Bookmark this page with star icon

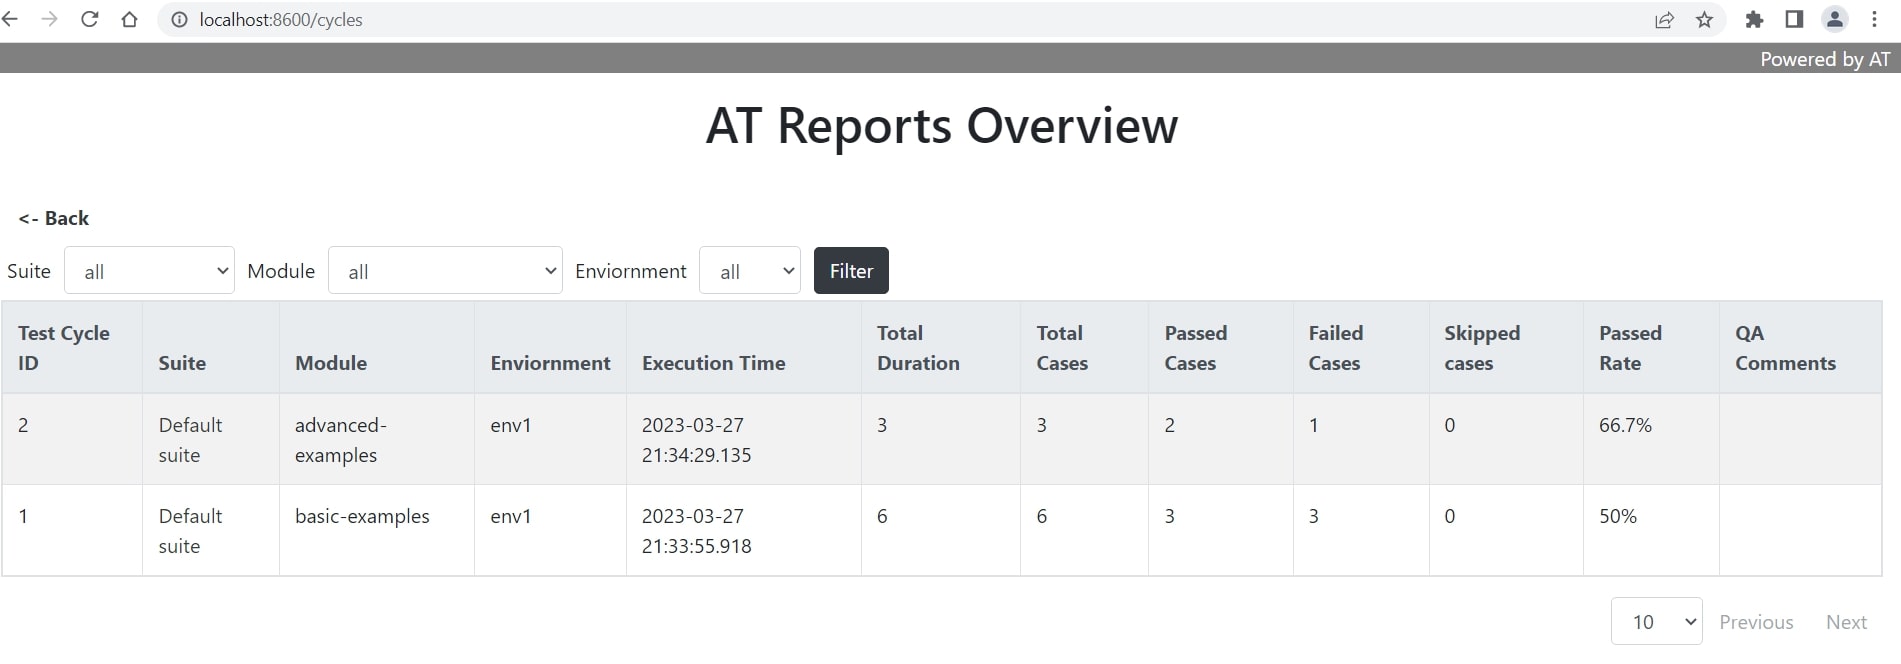(x=1704, y=20)
